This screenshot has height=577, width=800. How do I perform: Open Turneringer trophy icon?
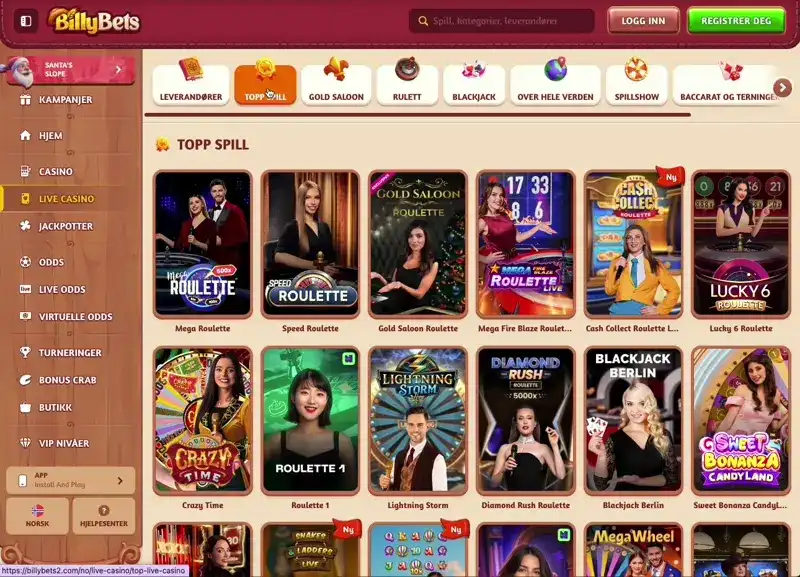(x=25, y=353)
